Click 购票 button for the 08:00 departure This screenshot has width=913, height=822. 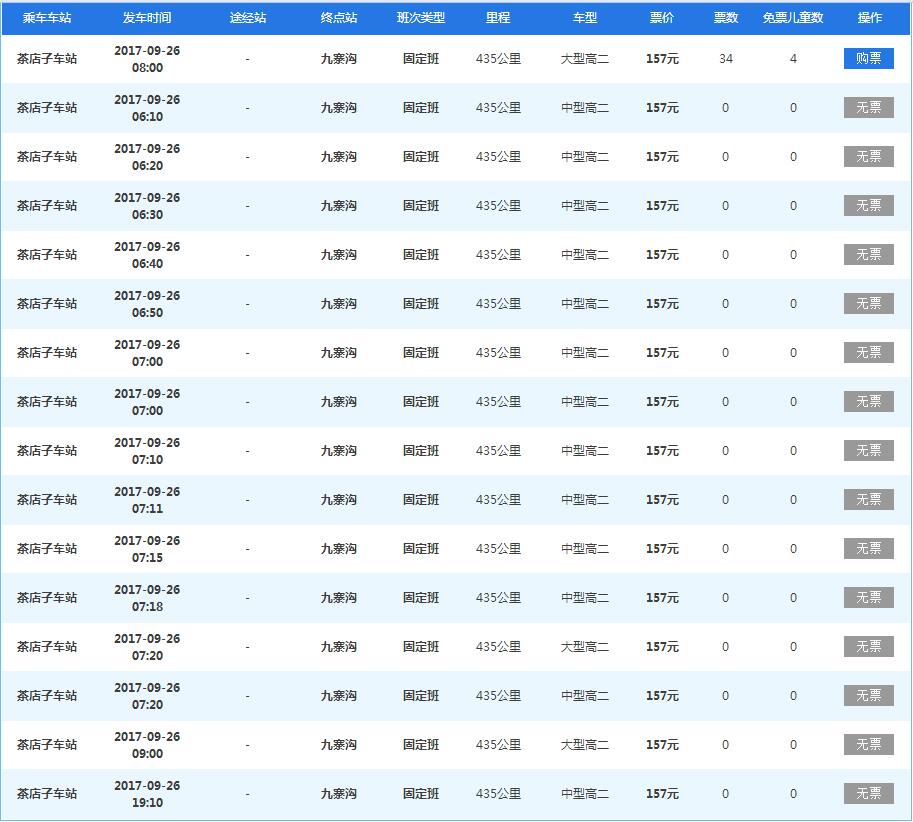coord(868,58)
